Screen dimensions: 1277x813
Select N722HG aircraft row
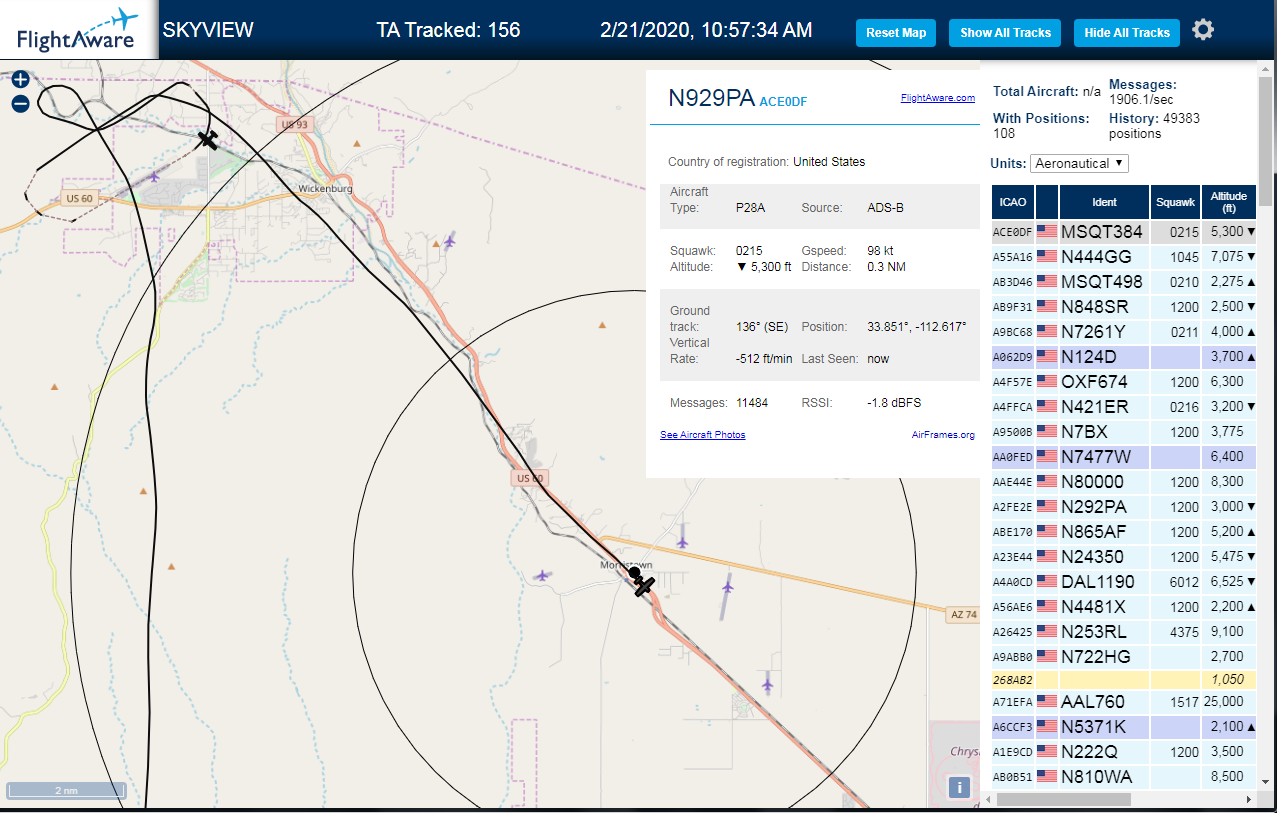[1124, 656]
